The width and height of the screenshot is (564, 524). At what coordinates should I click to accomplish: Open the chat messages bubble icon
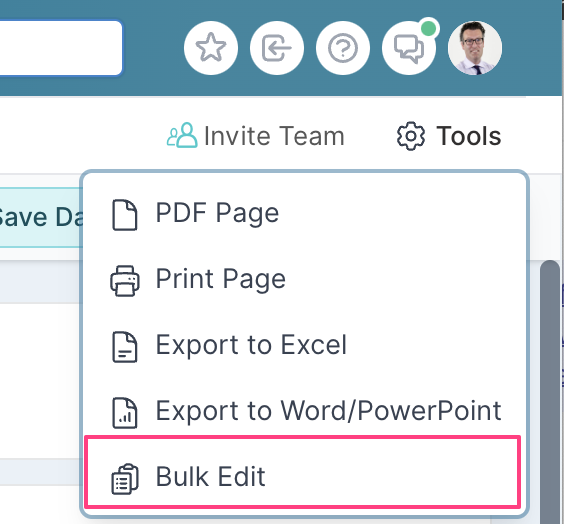tap(409, 48)
